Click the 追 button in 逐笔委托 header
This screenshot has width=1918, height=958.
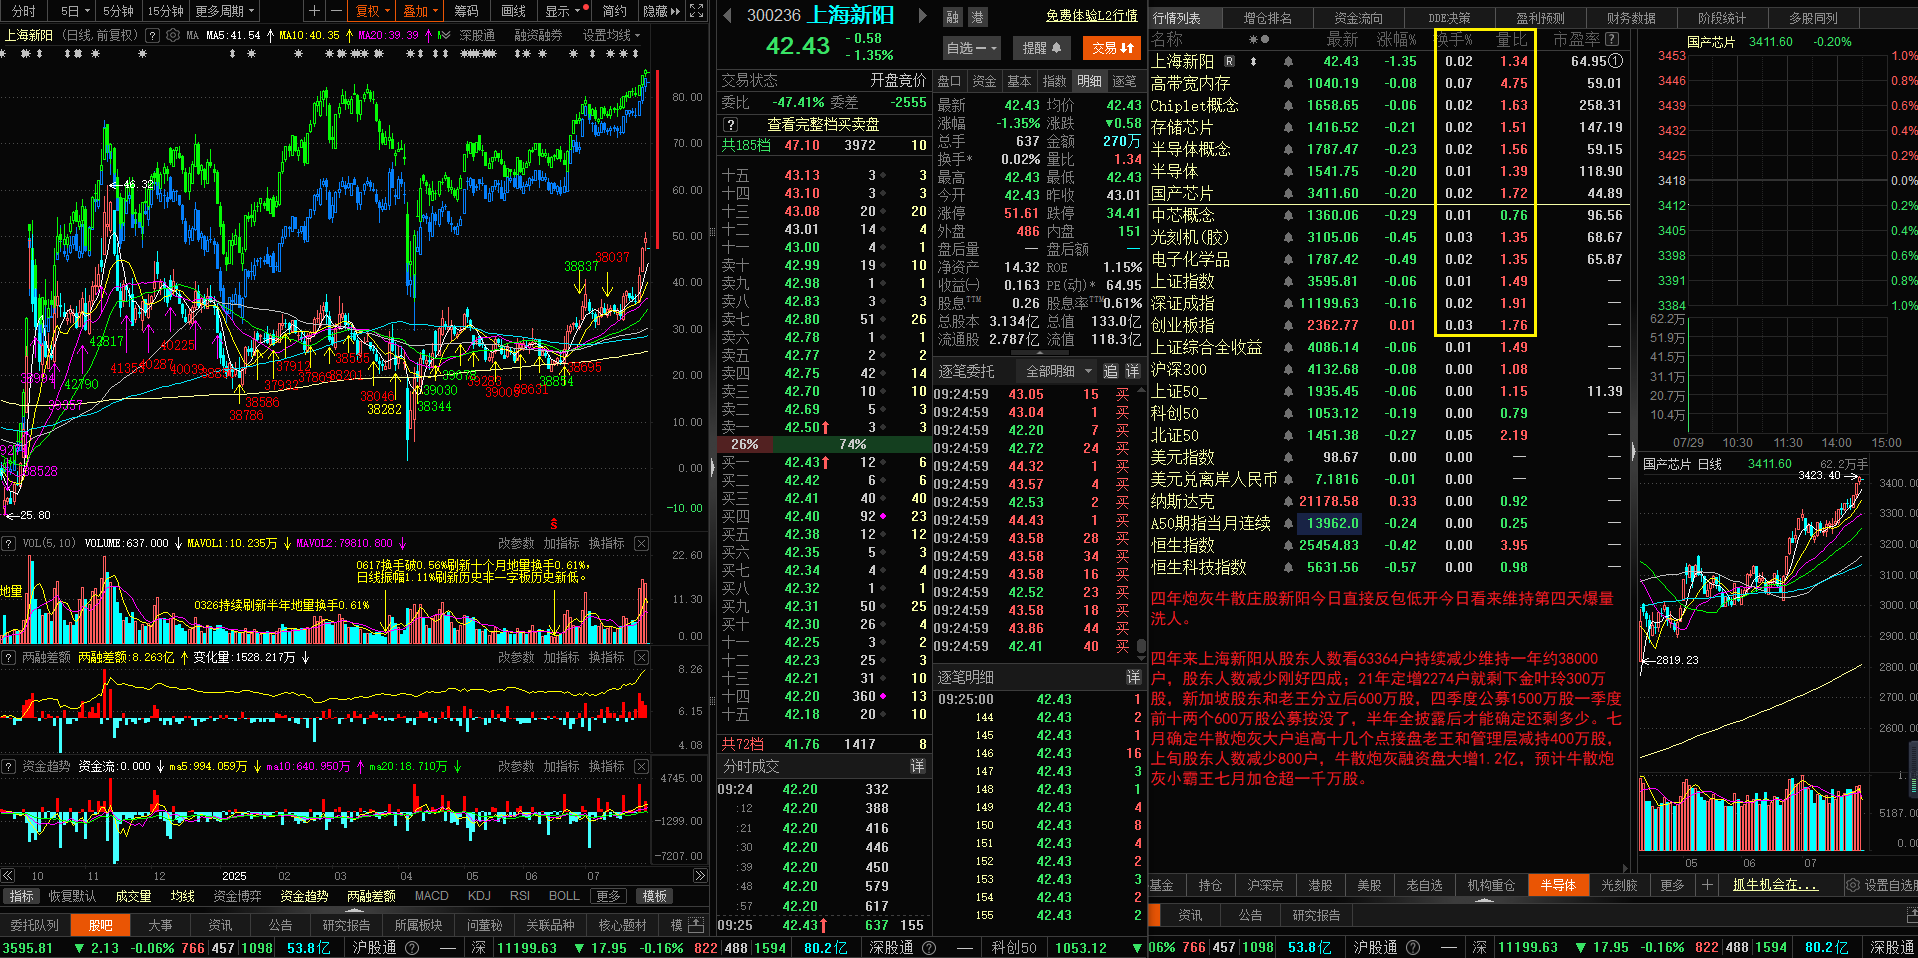[x=1110, y=371]
